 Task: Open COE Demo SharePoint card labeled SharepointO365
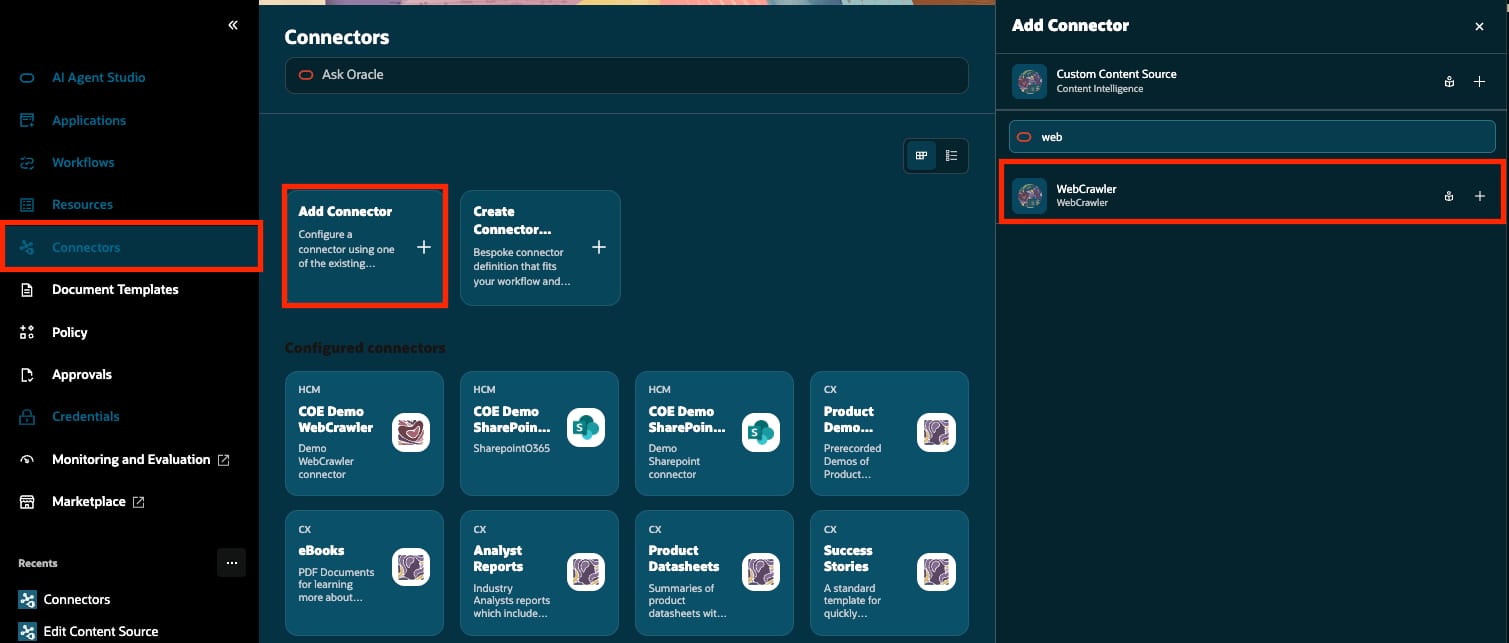(539, 433)
